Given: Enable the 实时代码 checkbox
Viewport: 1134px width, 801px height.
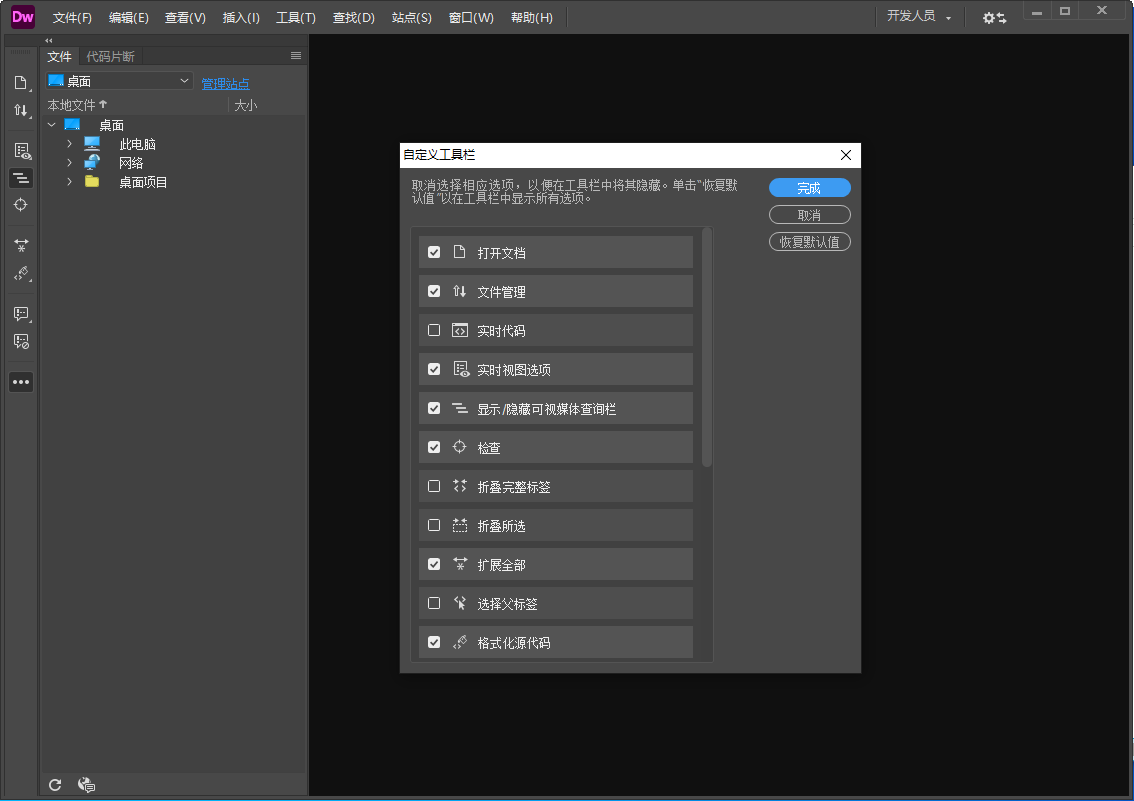Looking at the screenshot, I should [434, 330].
